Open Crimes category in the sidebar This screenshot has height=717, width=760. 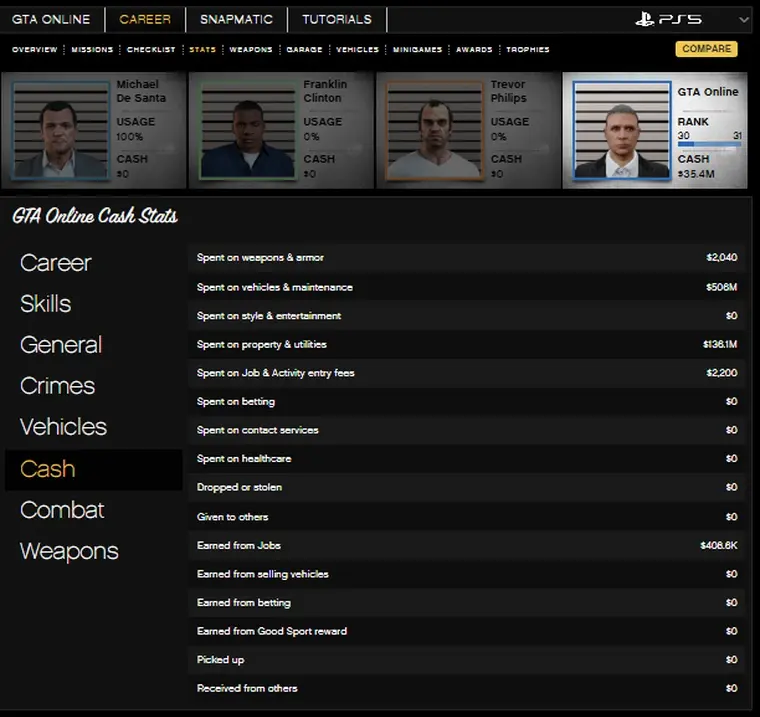tap(58, 386)
